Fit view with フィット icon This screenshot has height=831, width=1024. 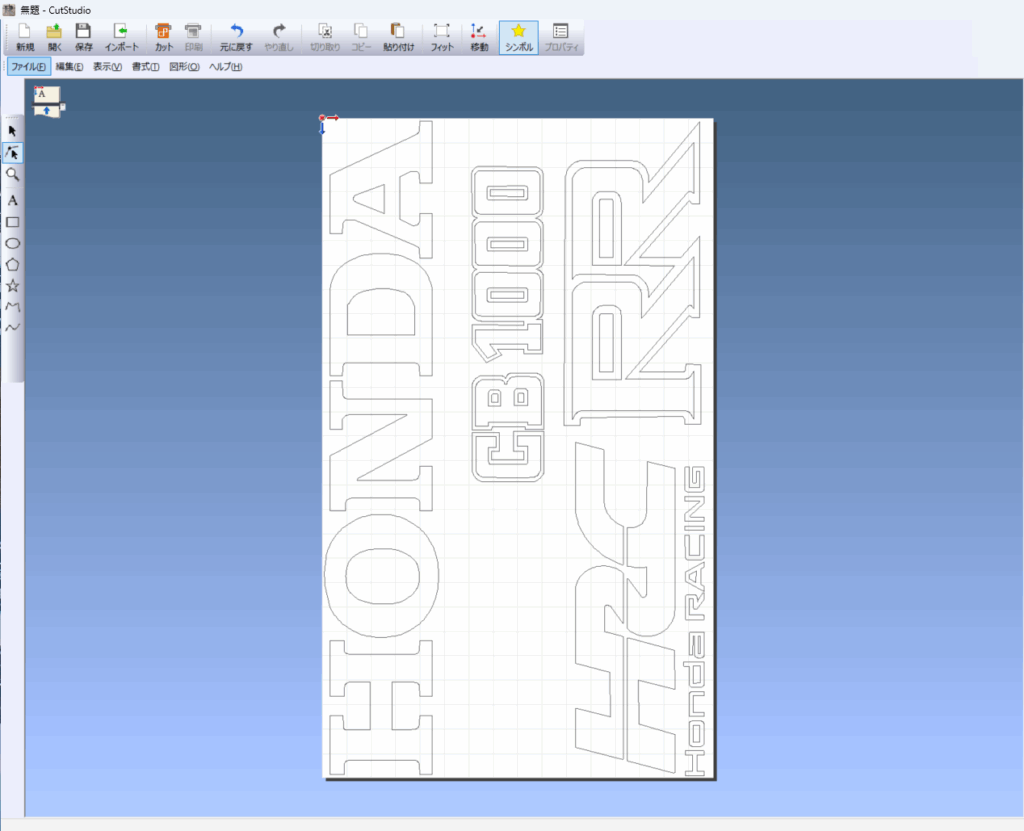(x=441, y=37)
